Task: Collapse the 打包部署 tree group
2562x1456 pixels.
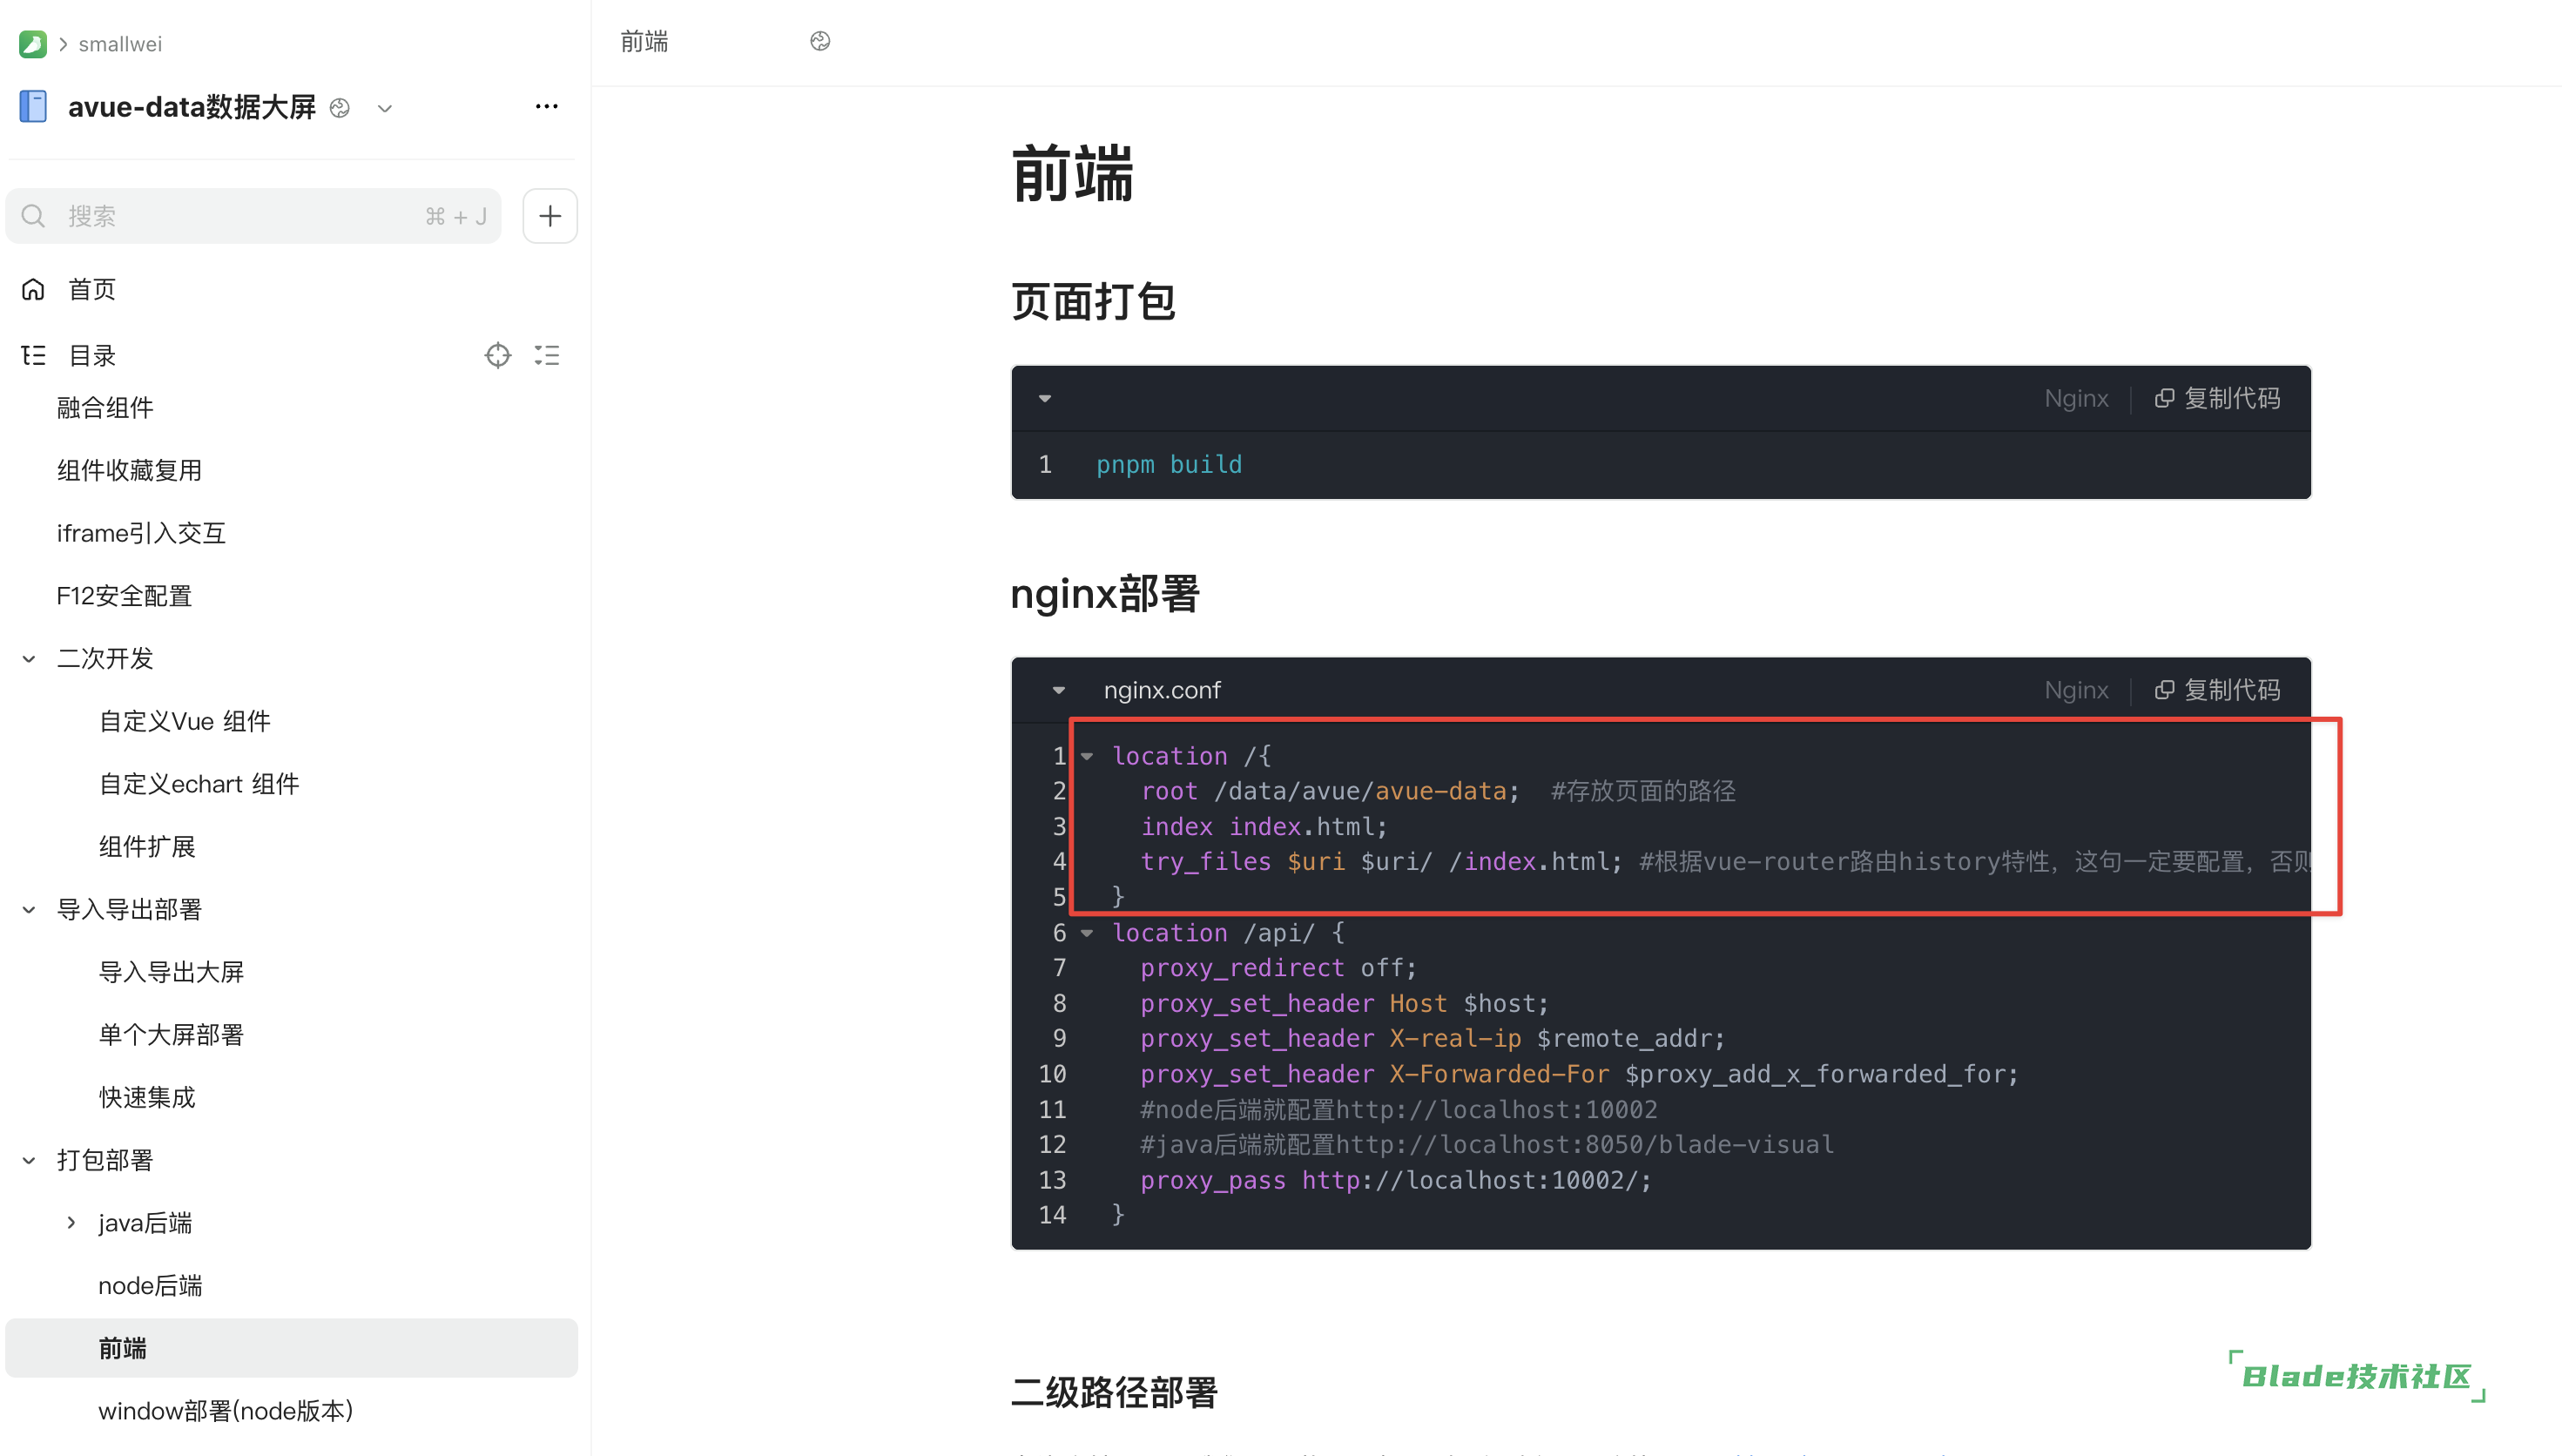Action: coord(29,1160)
